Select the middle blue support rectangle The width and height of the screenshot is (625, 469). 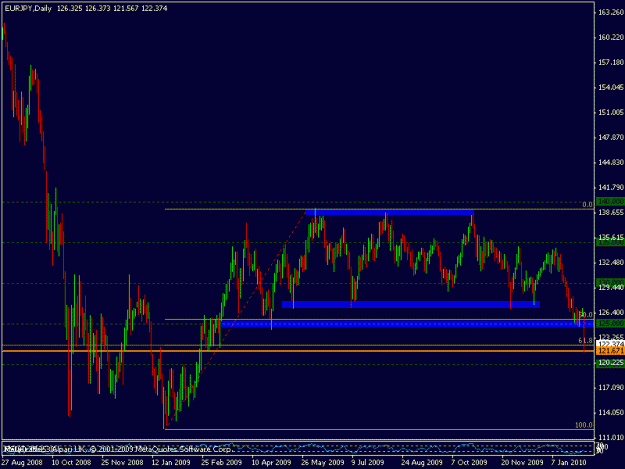click(x=411, y=305)
